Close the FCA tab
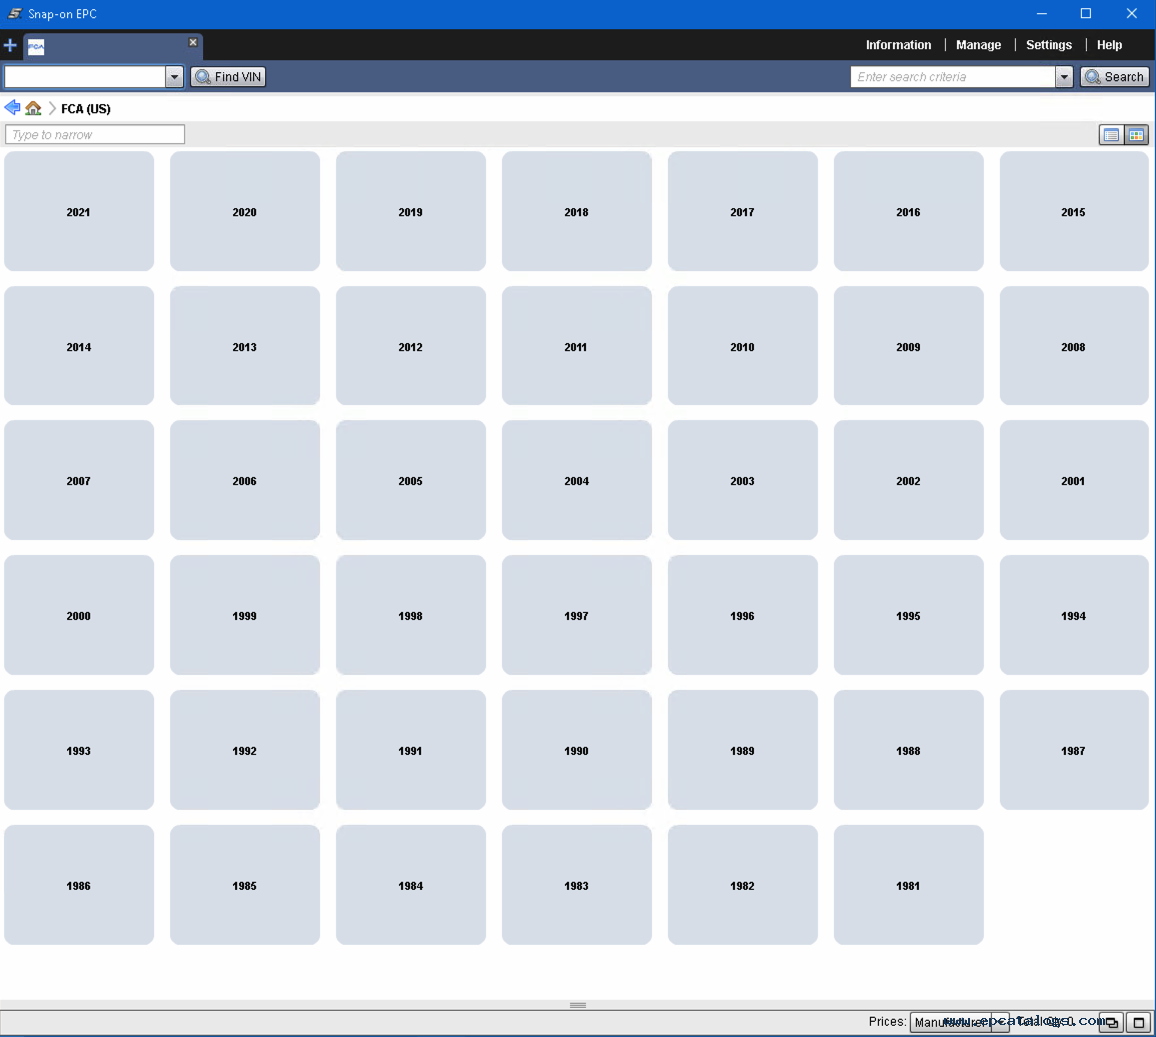This screenshot has height=1037, width=1156. (x=193, y=42)
